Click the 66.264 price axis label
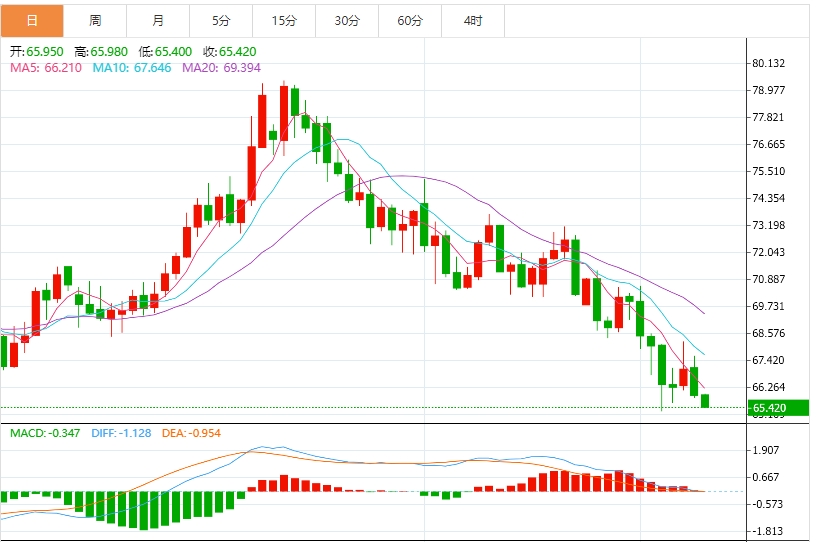 click(x=769, y=387)
